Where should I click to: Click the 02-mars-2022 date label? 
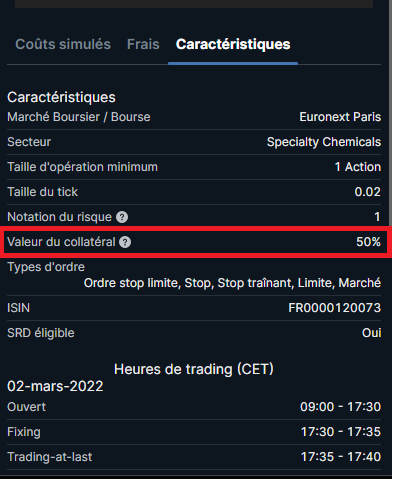[55, 386]
